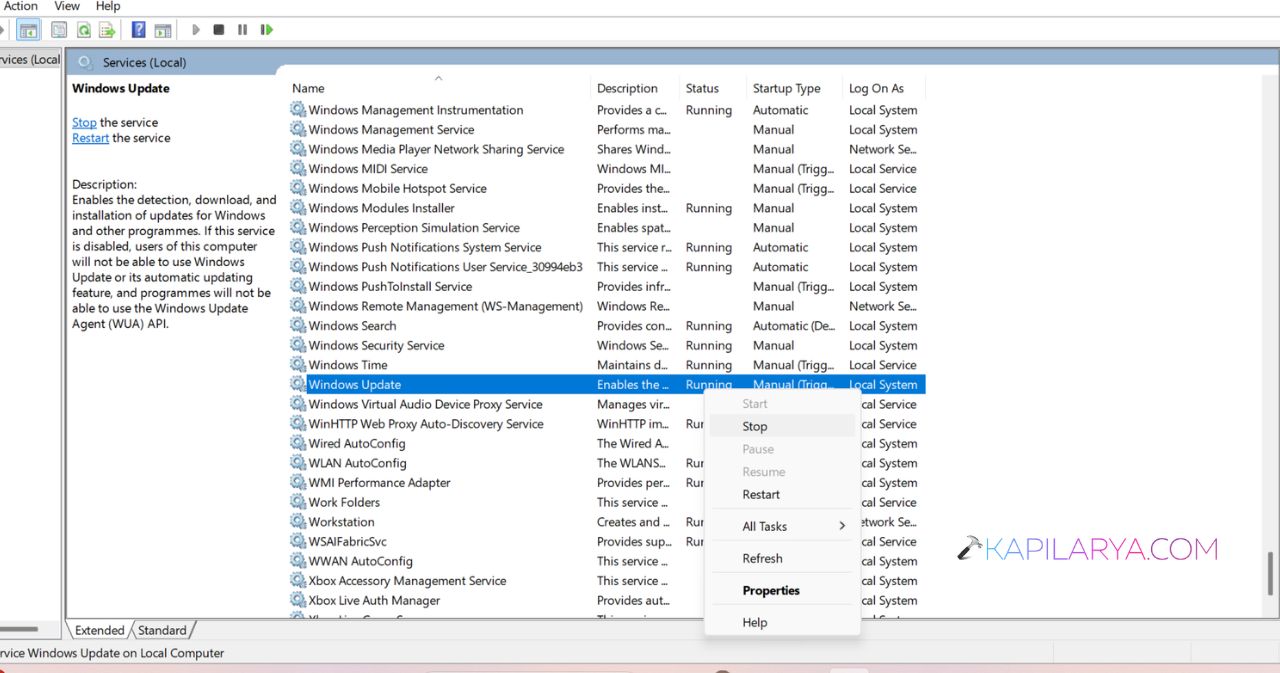Viewport: 1280px width, 673px height.
Task: Click the console tree horizontal scrollbar
Action: click(x=20, y=630)
